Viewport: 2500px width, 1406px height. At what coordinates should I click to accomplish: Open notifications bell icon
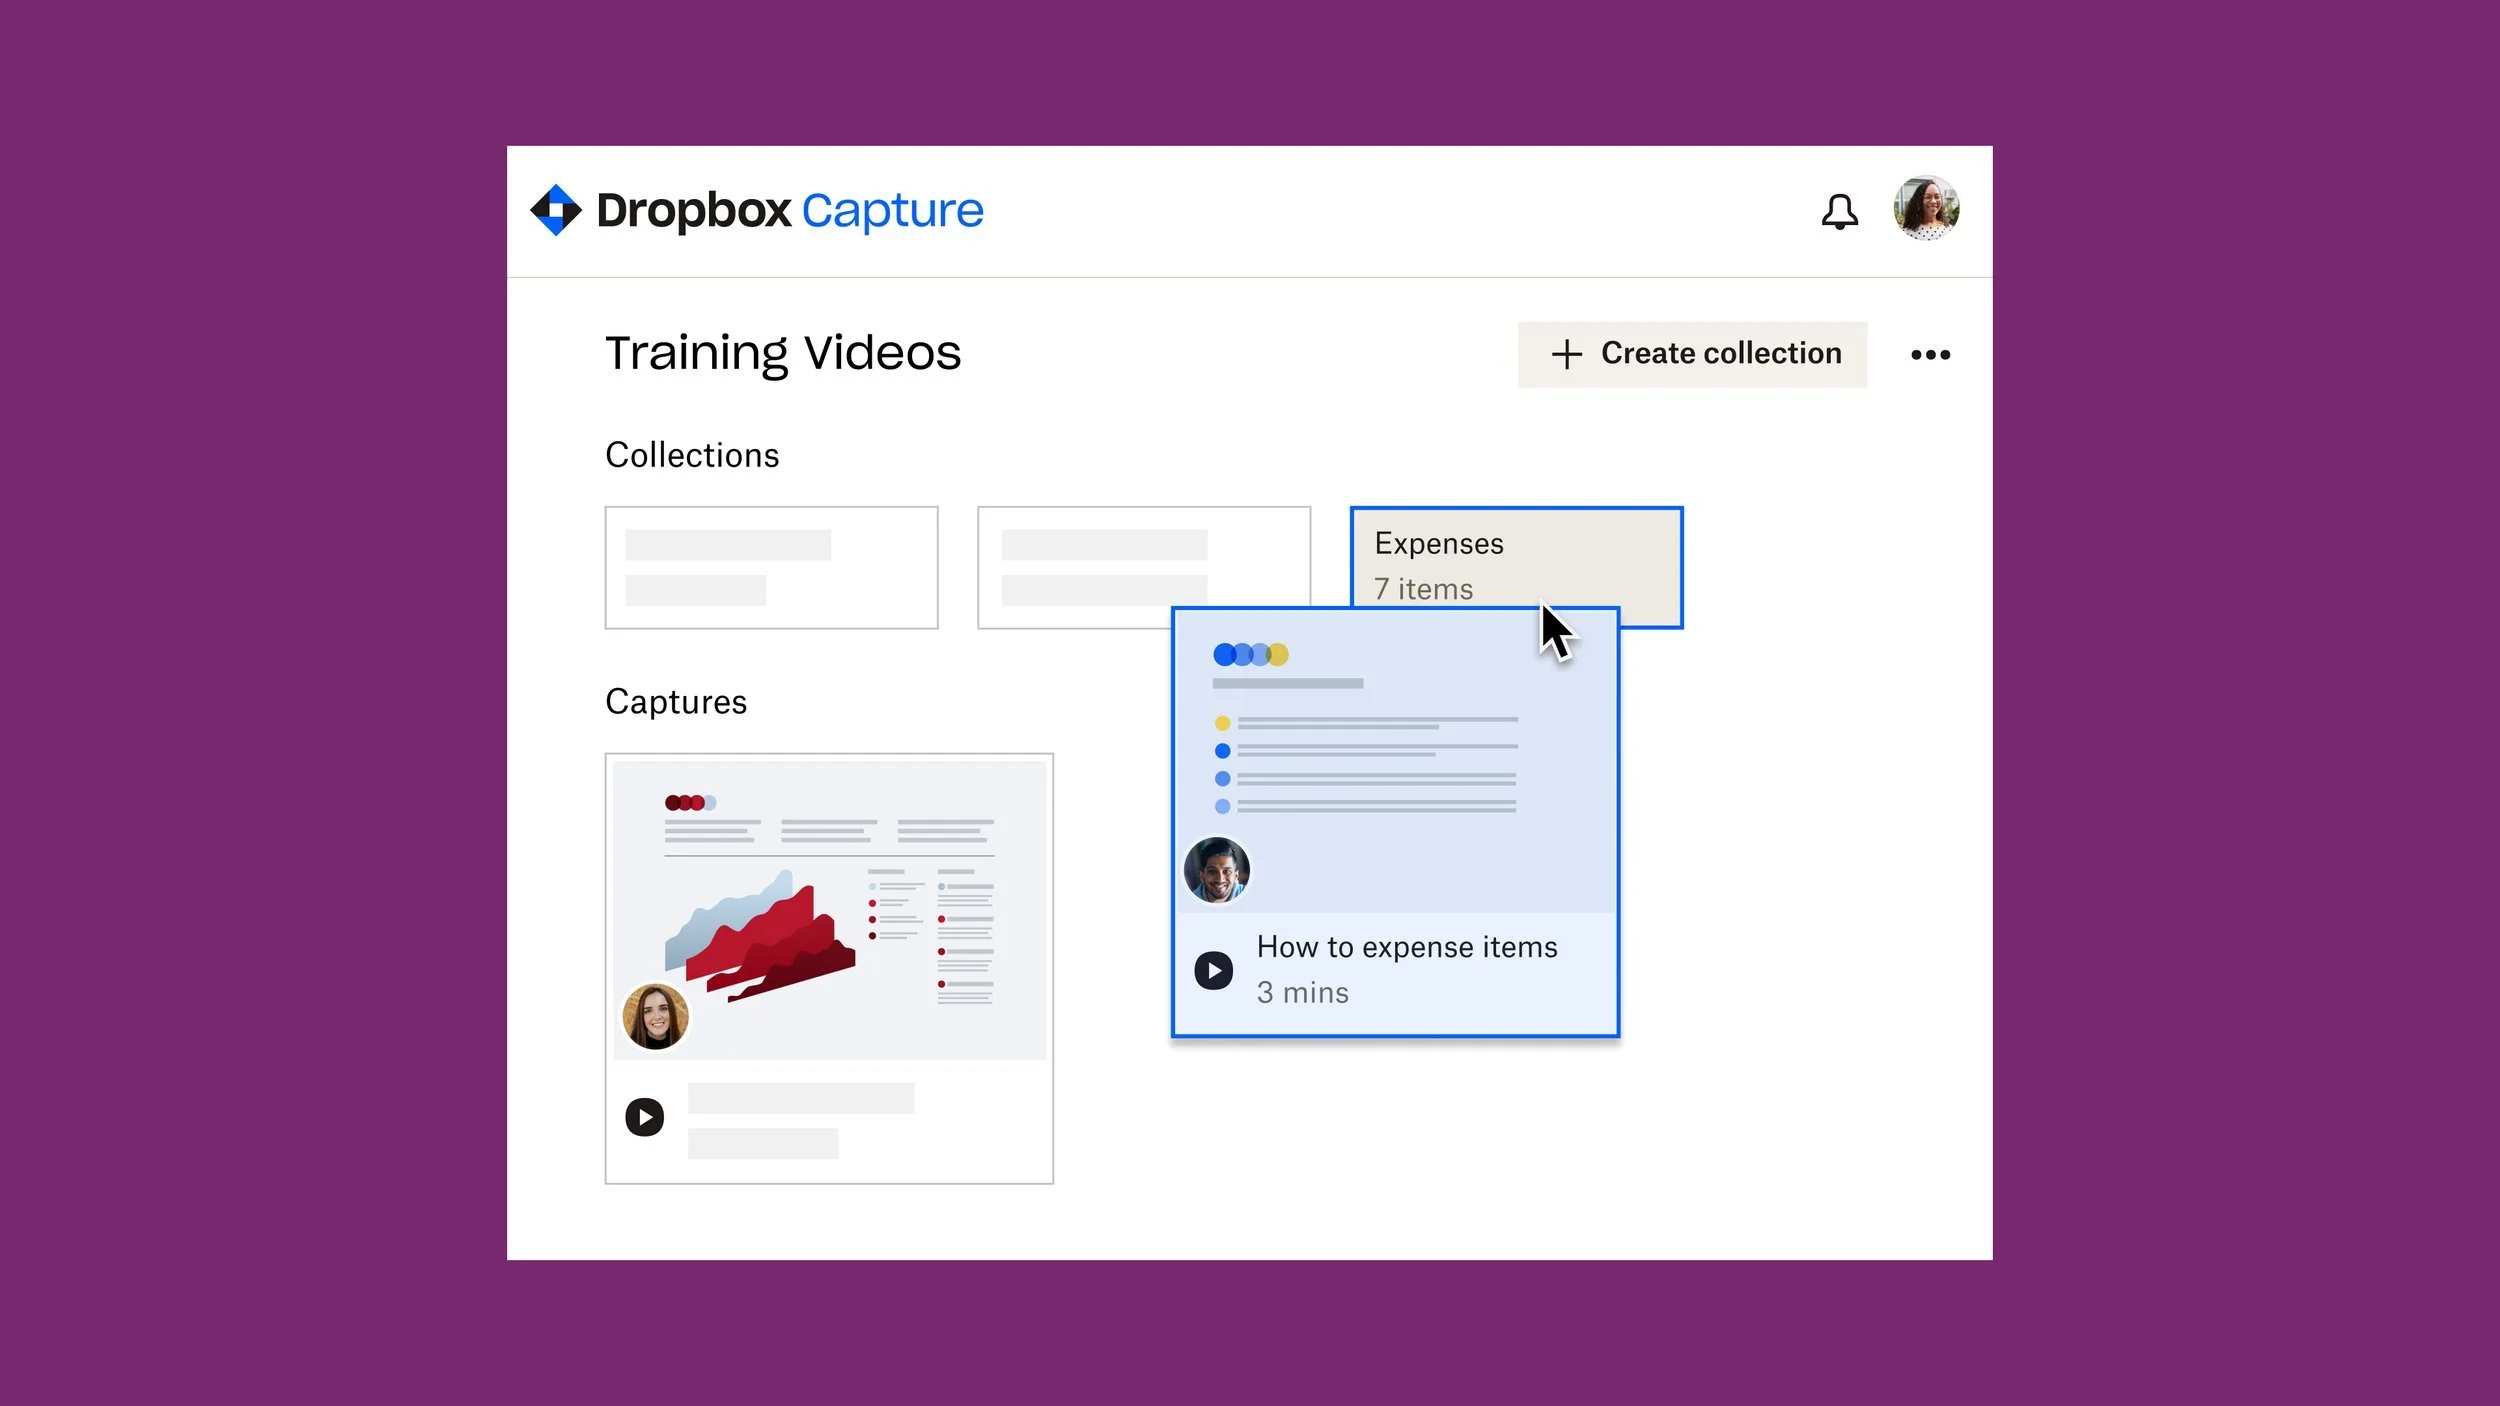[x=1839, y=212]
